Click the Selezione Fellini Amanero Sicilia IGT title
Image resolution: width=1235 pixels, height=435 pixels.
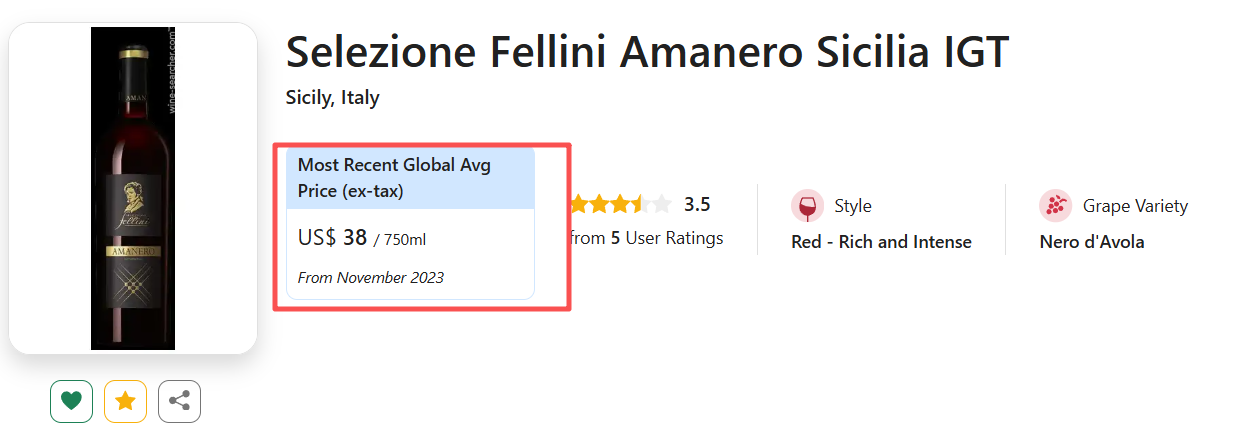coord(647,52)
